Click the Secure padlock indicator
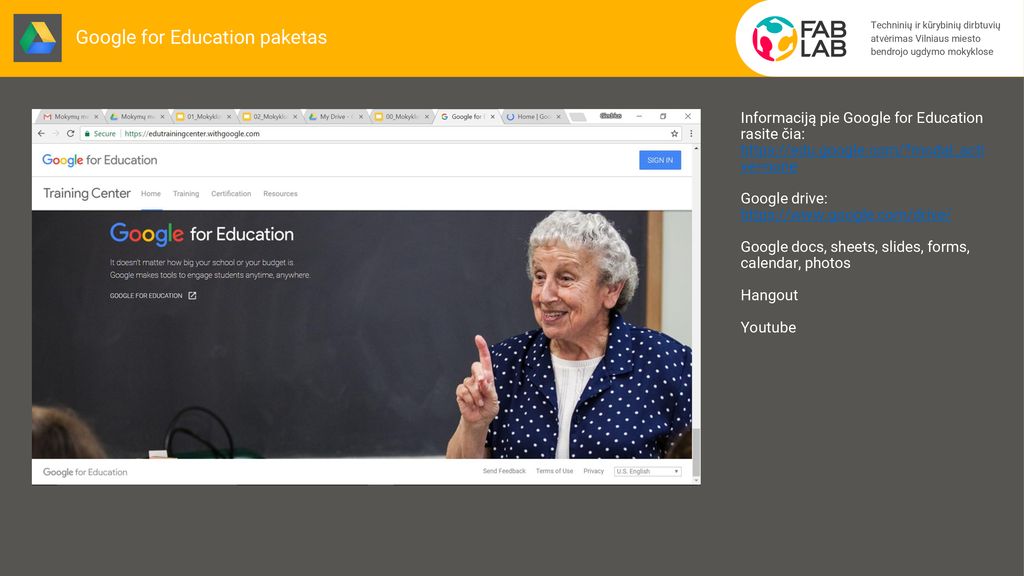The width and height of the screenshot is (1024, 576). tap(100, 133)
